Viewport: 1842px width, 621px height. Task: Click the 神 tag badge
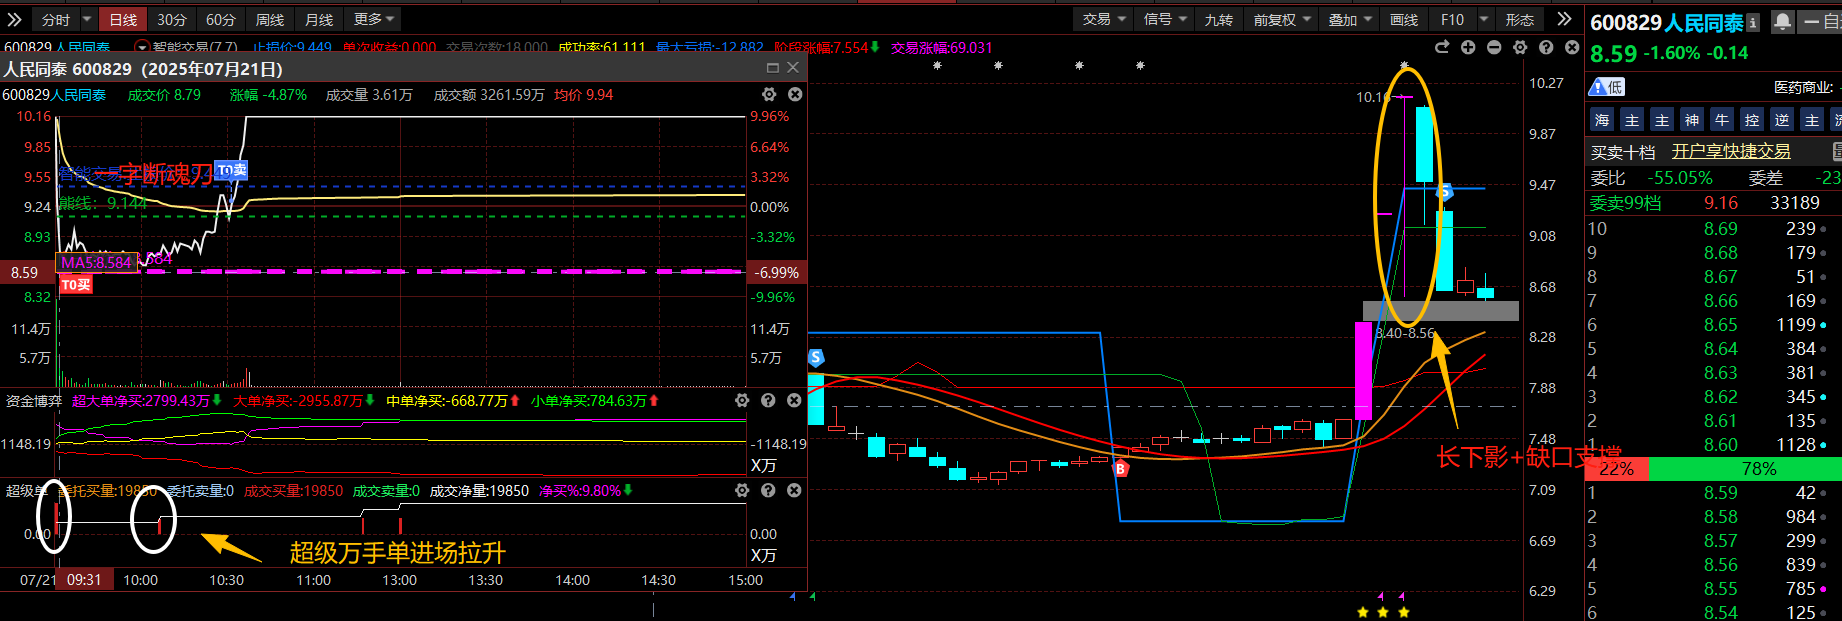1692,120
